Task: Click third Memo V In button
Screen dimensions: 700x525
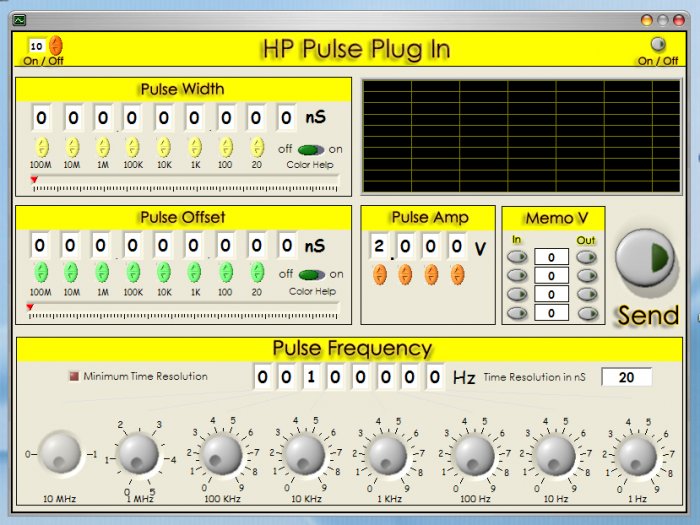Action: (x=517, y=294)
